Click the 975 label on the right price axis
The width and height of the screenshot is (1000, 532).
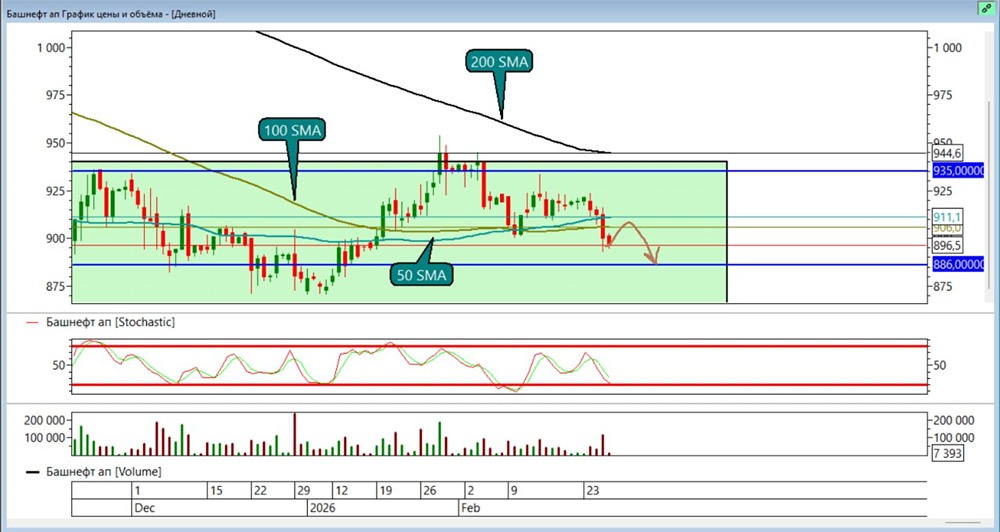(x=943, y=95)
